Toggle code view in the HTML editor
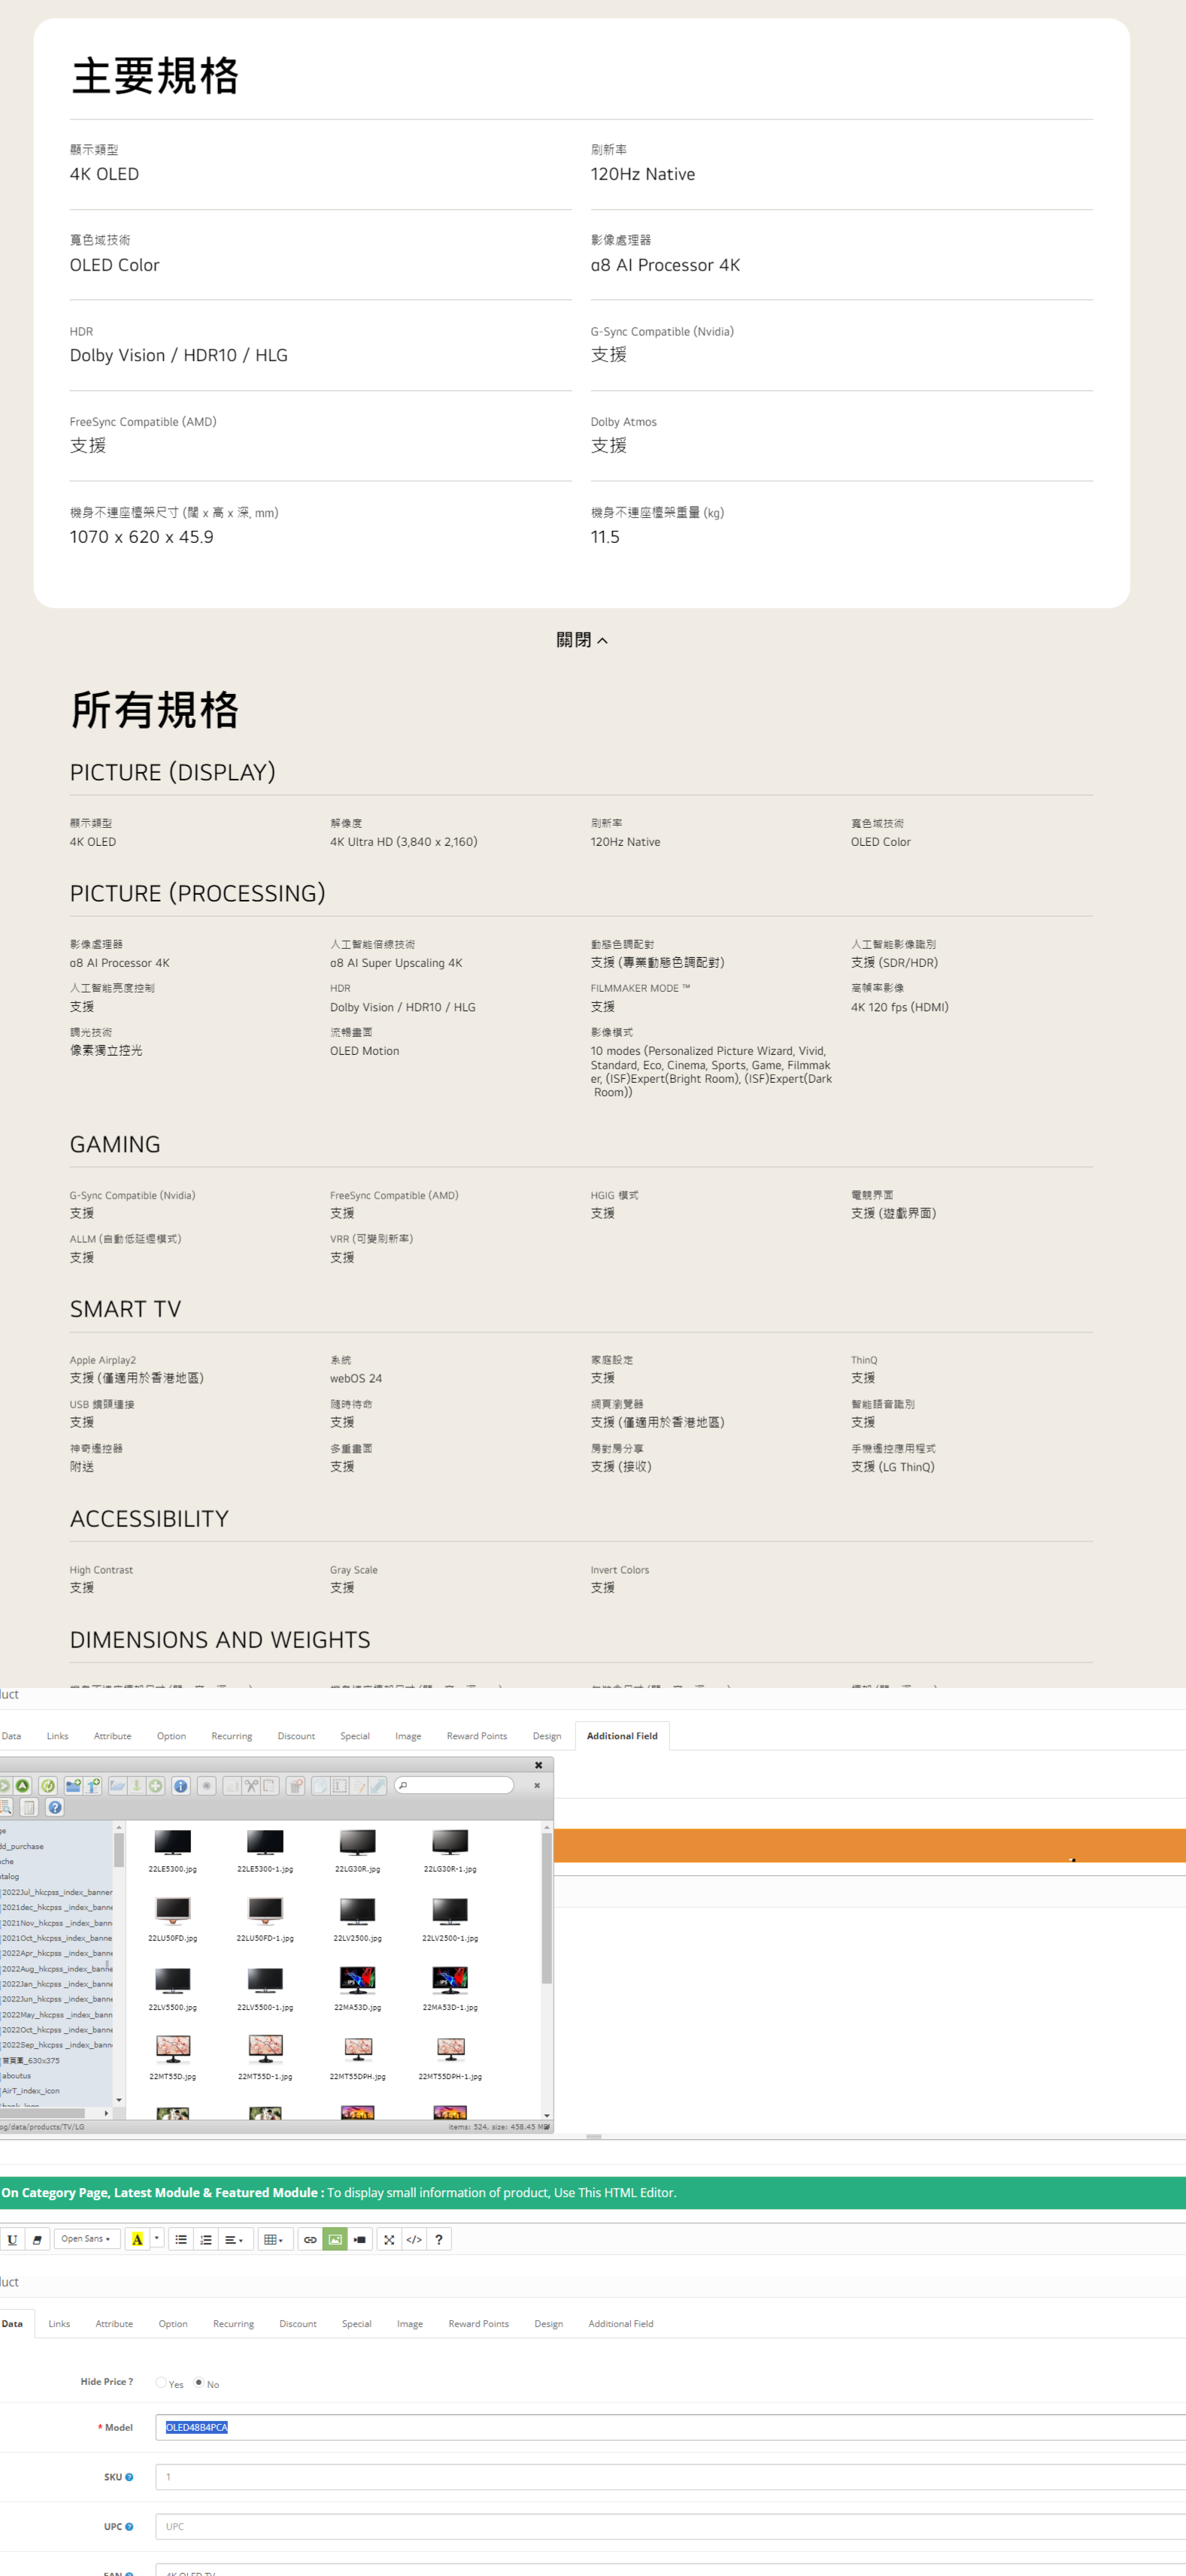Screen dimensions: 1186x2576 414,2239
